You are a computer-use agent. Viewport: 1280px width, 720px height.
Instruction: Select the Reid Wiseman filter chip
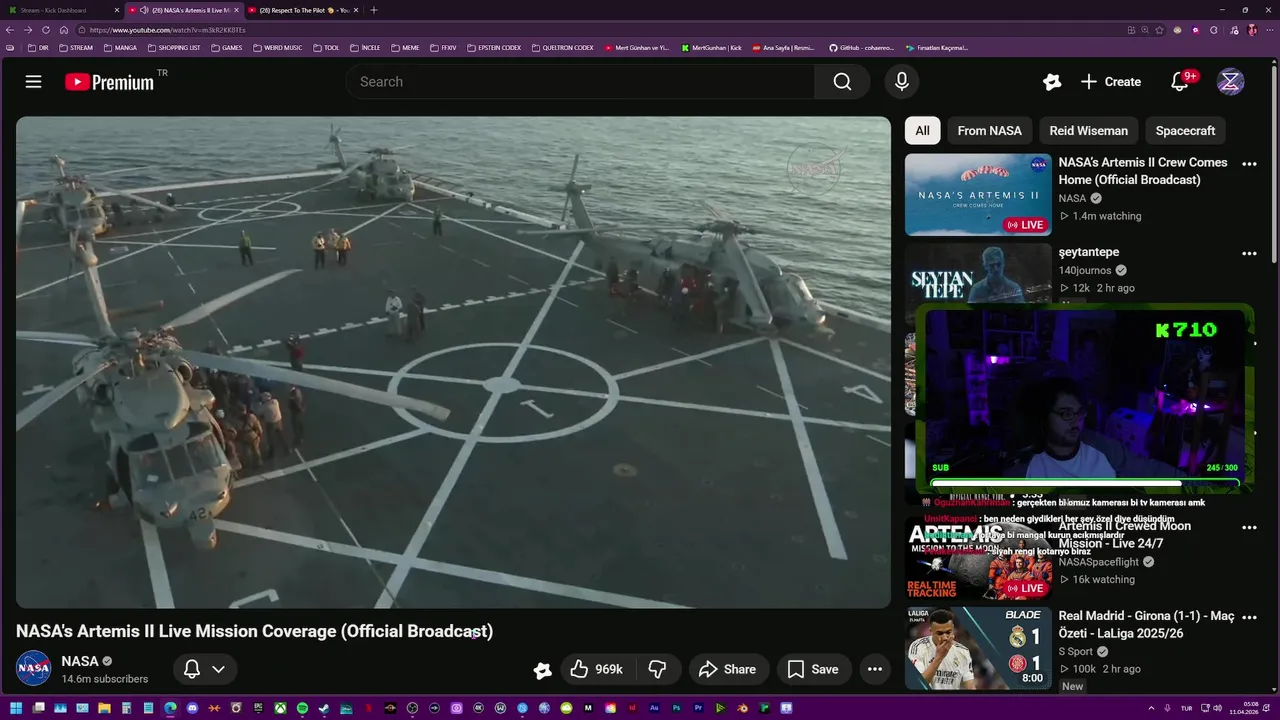(x=1088, y=131)
